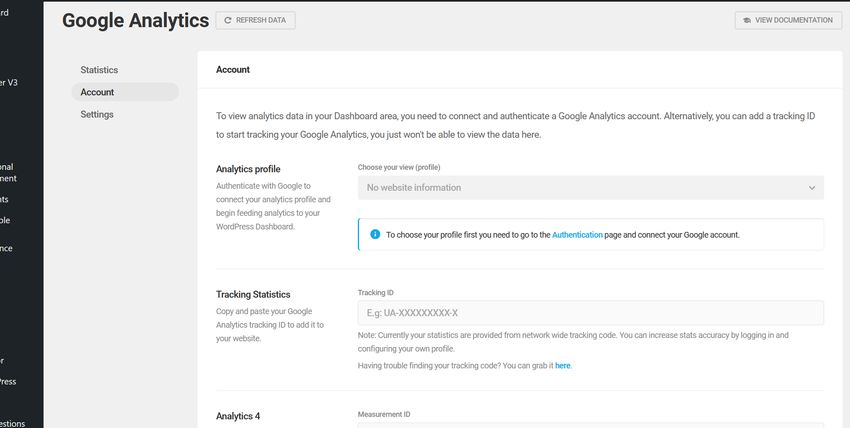Click the Refresh Data button
Image resolution: width=850 pixels, height=428 pixels.
(x=255, y=20)
